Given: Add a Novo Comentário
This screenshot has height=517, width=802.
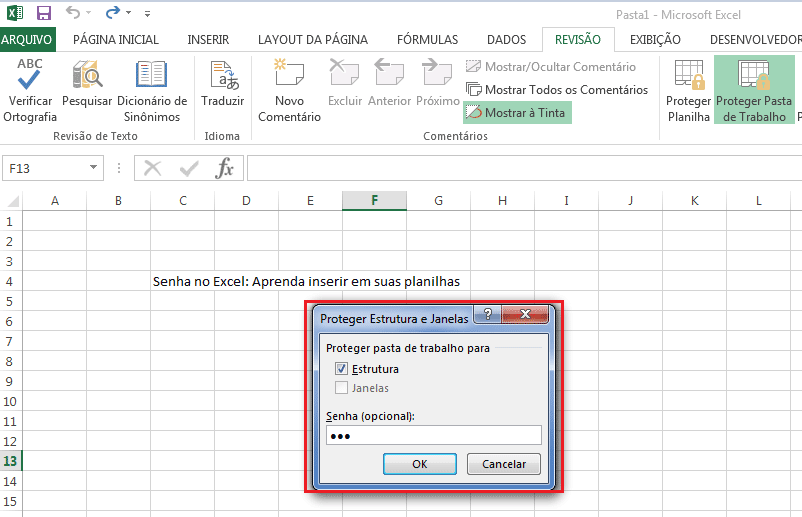Looking at the screenshot, I should 289,76.
